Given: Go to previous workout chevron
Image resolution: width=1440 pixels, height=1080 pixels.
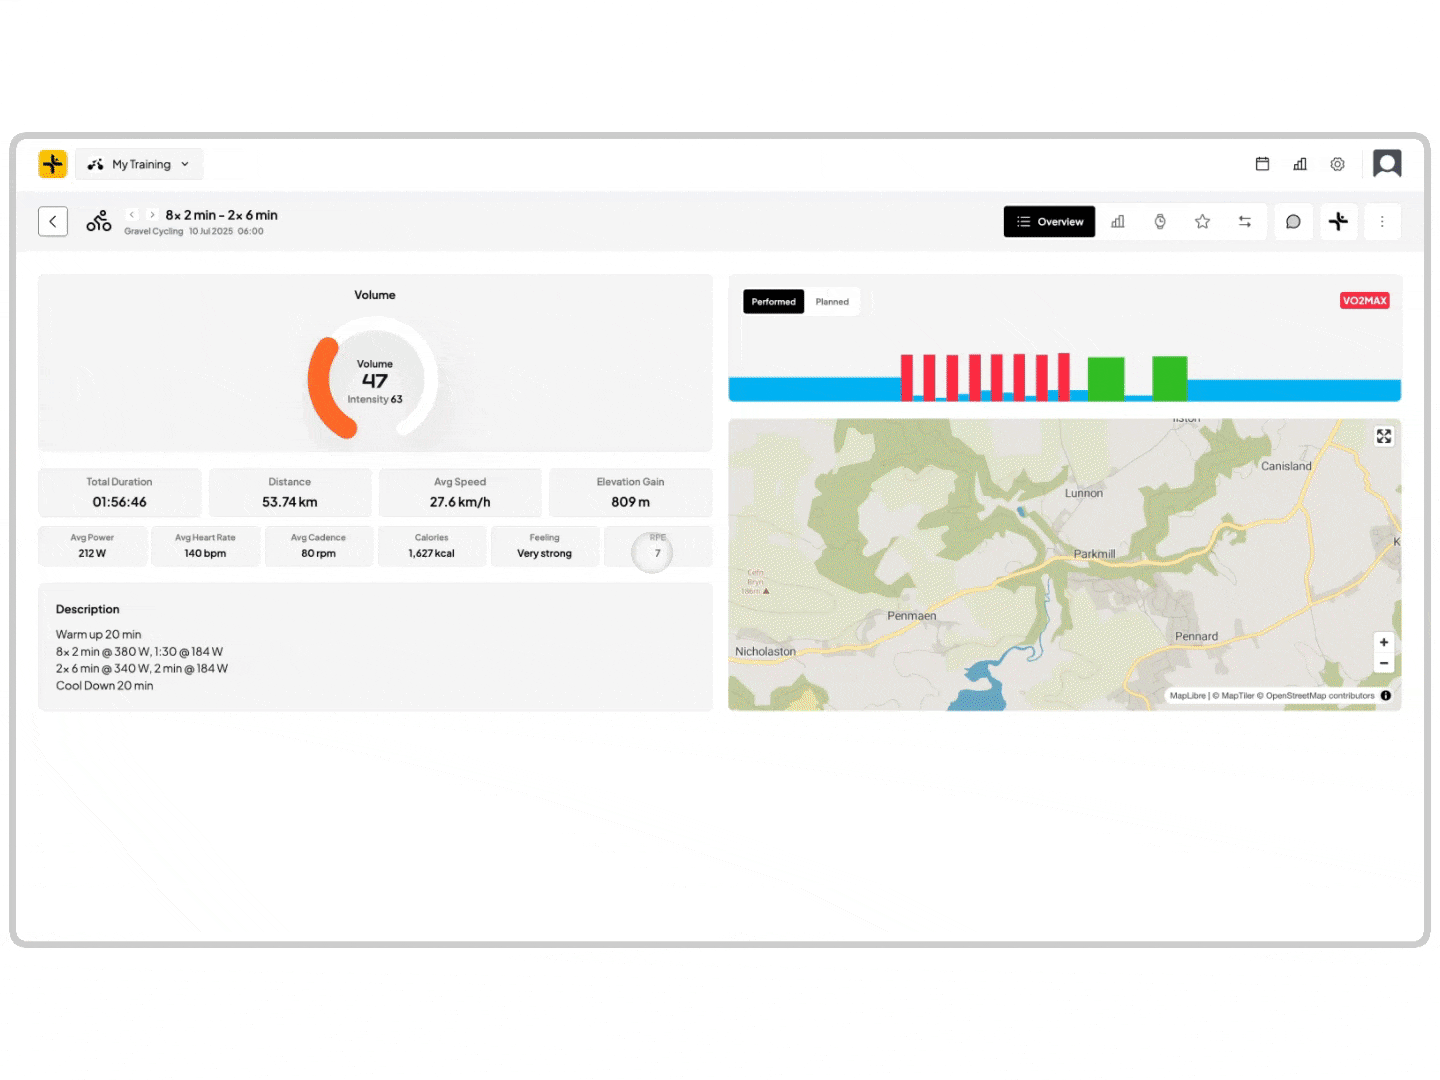Looking at the screenshot, I should (131, 215).
